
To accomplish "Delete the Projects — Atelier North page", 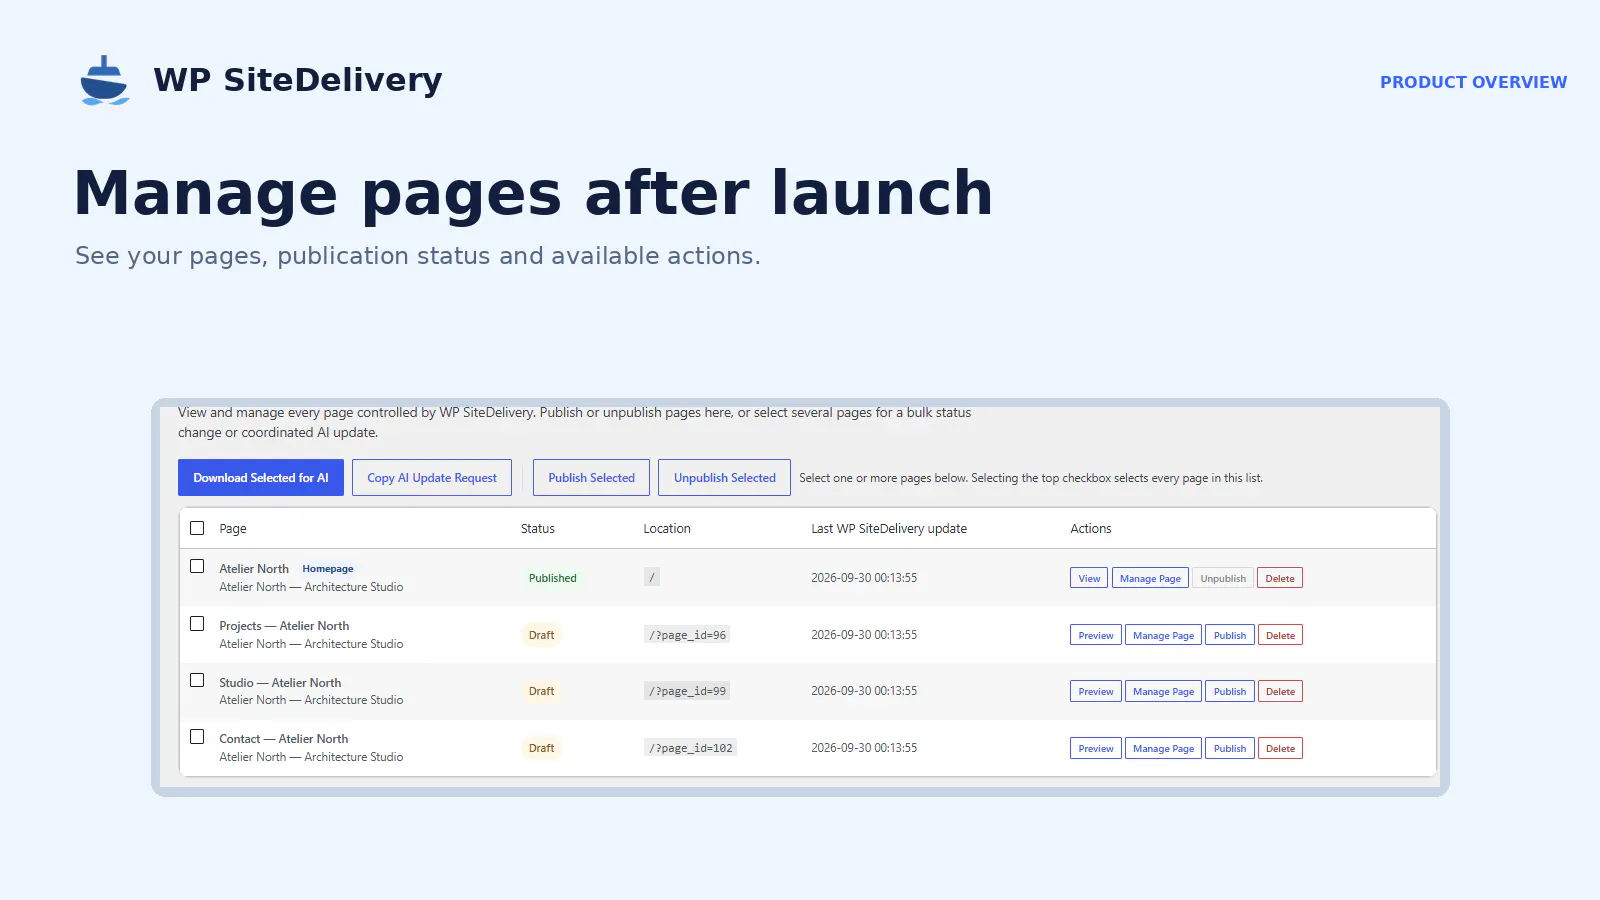I will [x=1280, y=635].
